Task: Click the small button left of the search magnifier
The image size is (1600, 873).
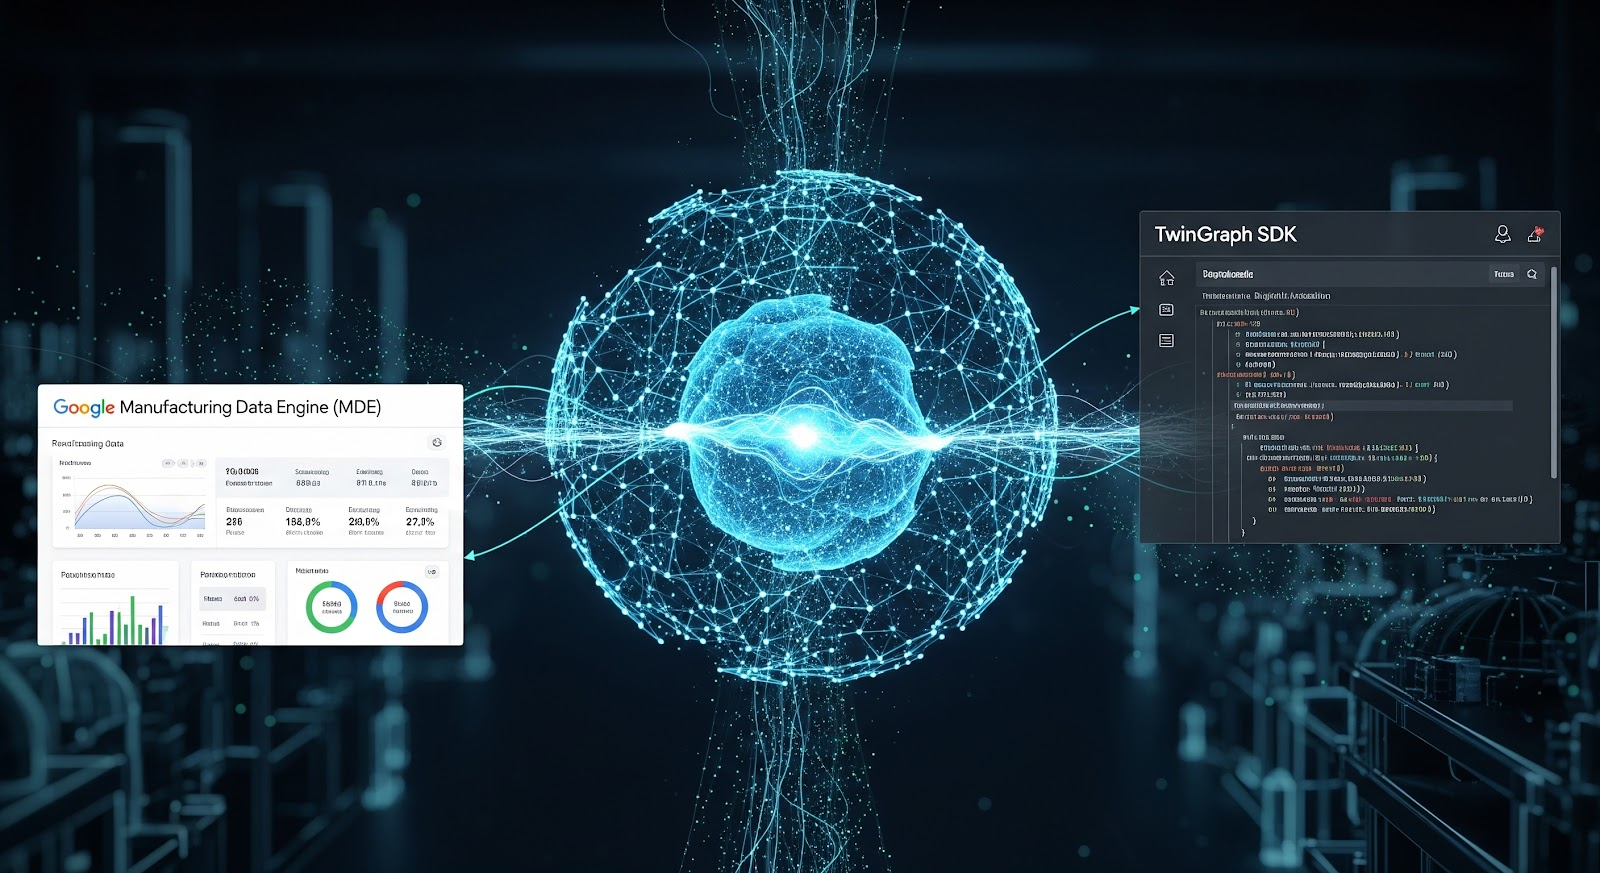Action: [x=1504, y=274]
